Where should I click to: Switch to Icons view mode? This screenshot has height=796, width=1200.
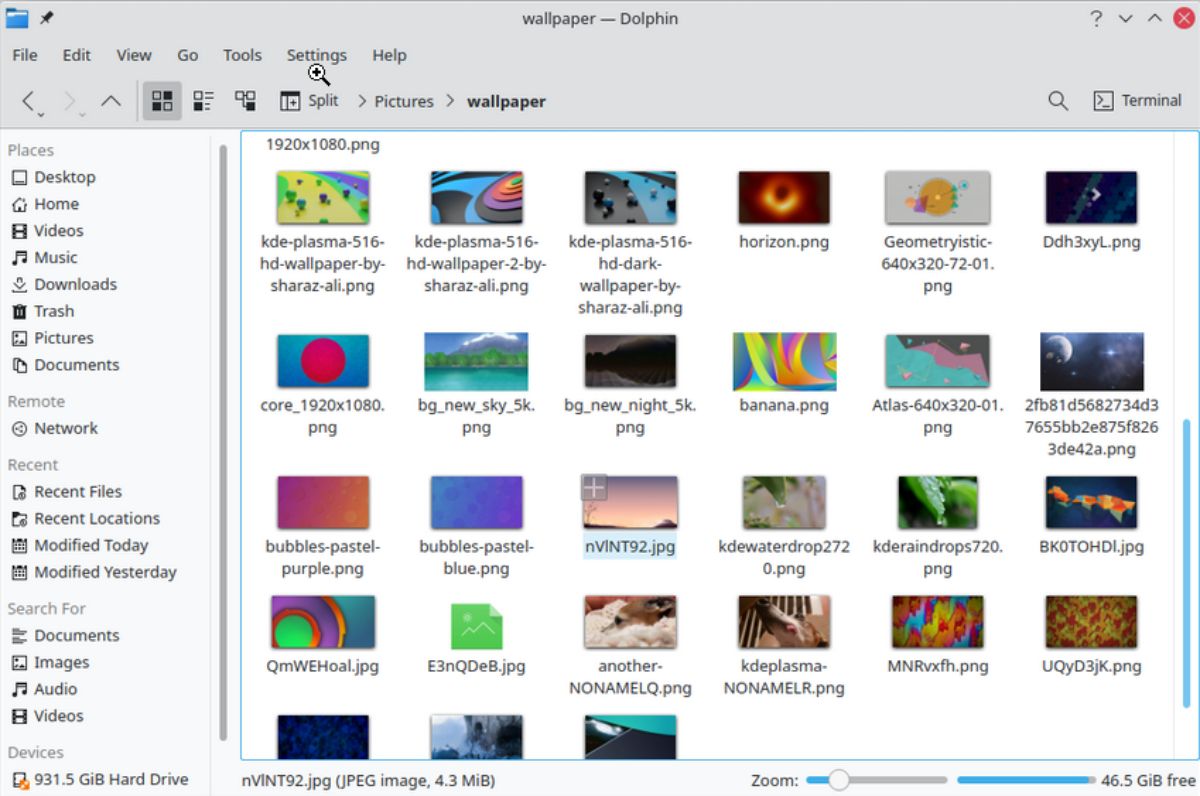tap(161, 100)
